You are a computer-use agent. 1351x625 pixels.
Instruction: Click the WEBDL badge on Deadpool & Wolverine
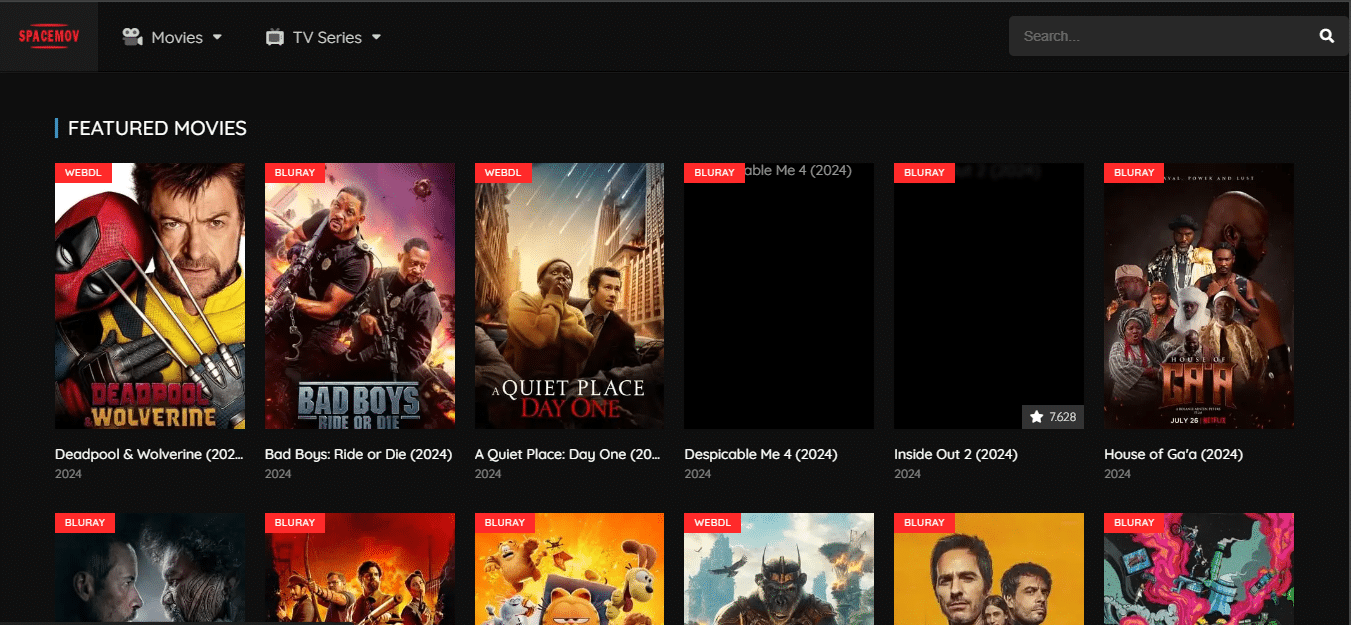pos(82,172)
